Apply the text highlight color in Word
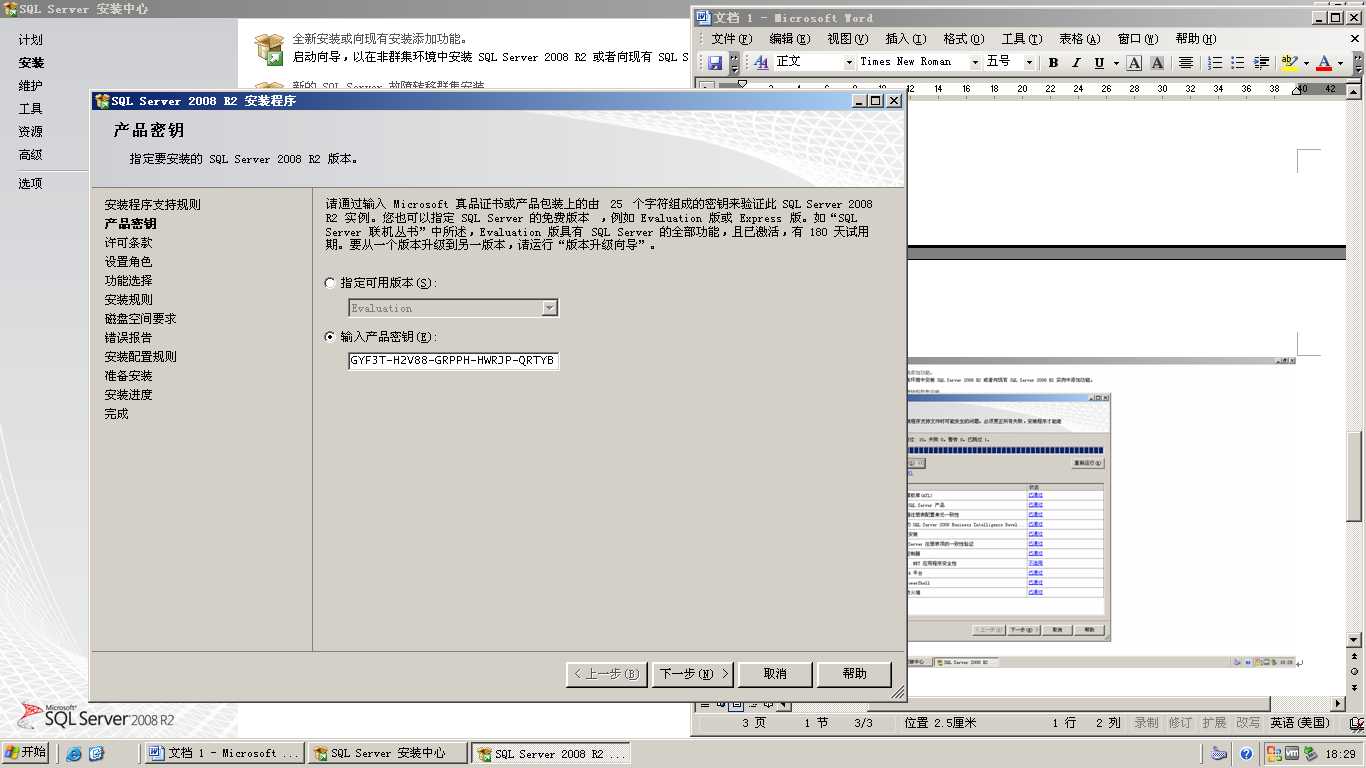1366x768 pixels. (1290, 62)
